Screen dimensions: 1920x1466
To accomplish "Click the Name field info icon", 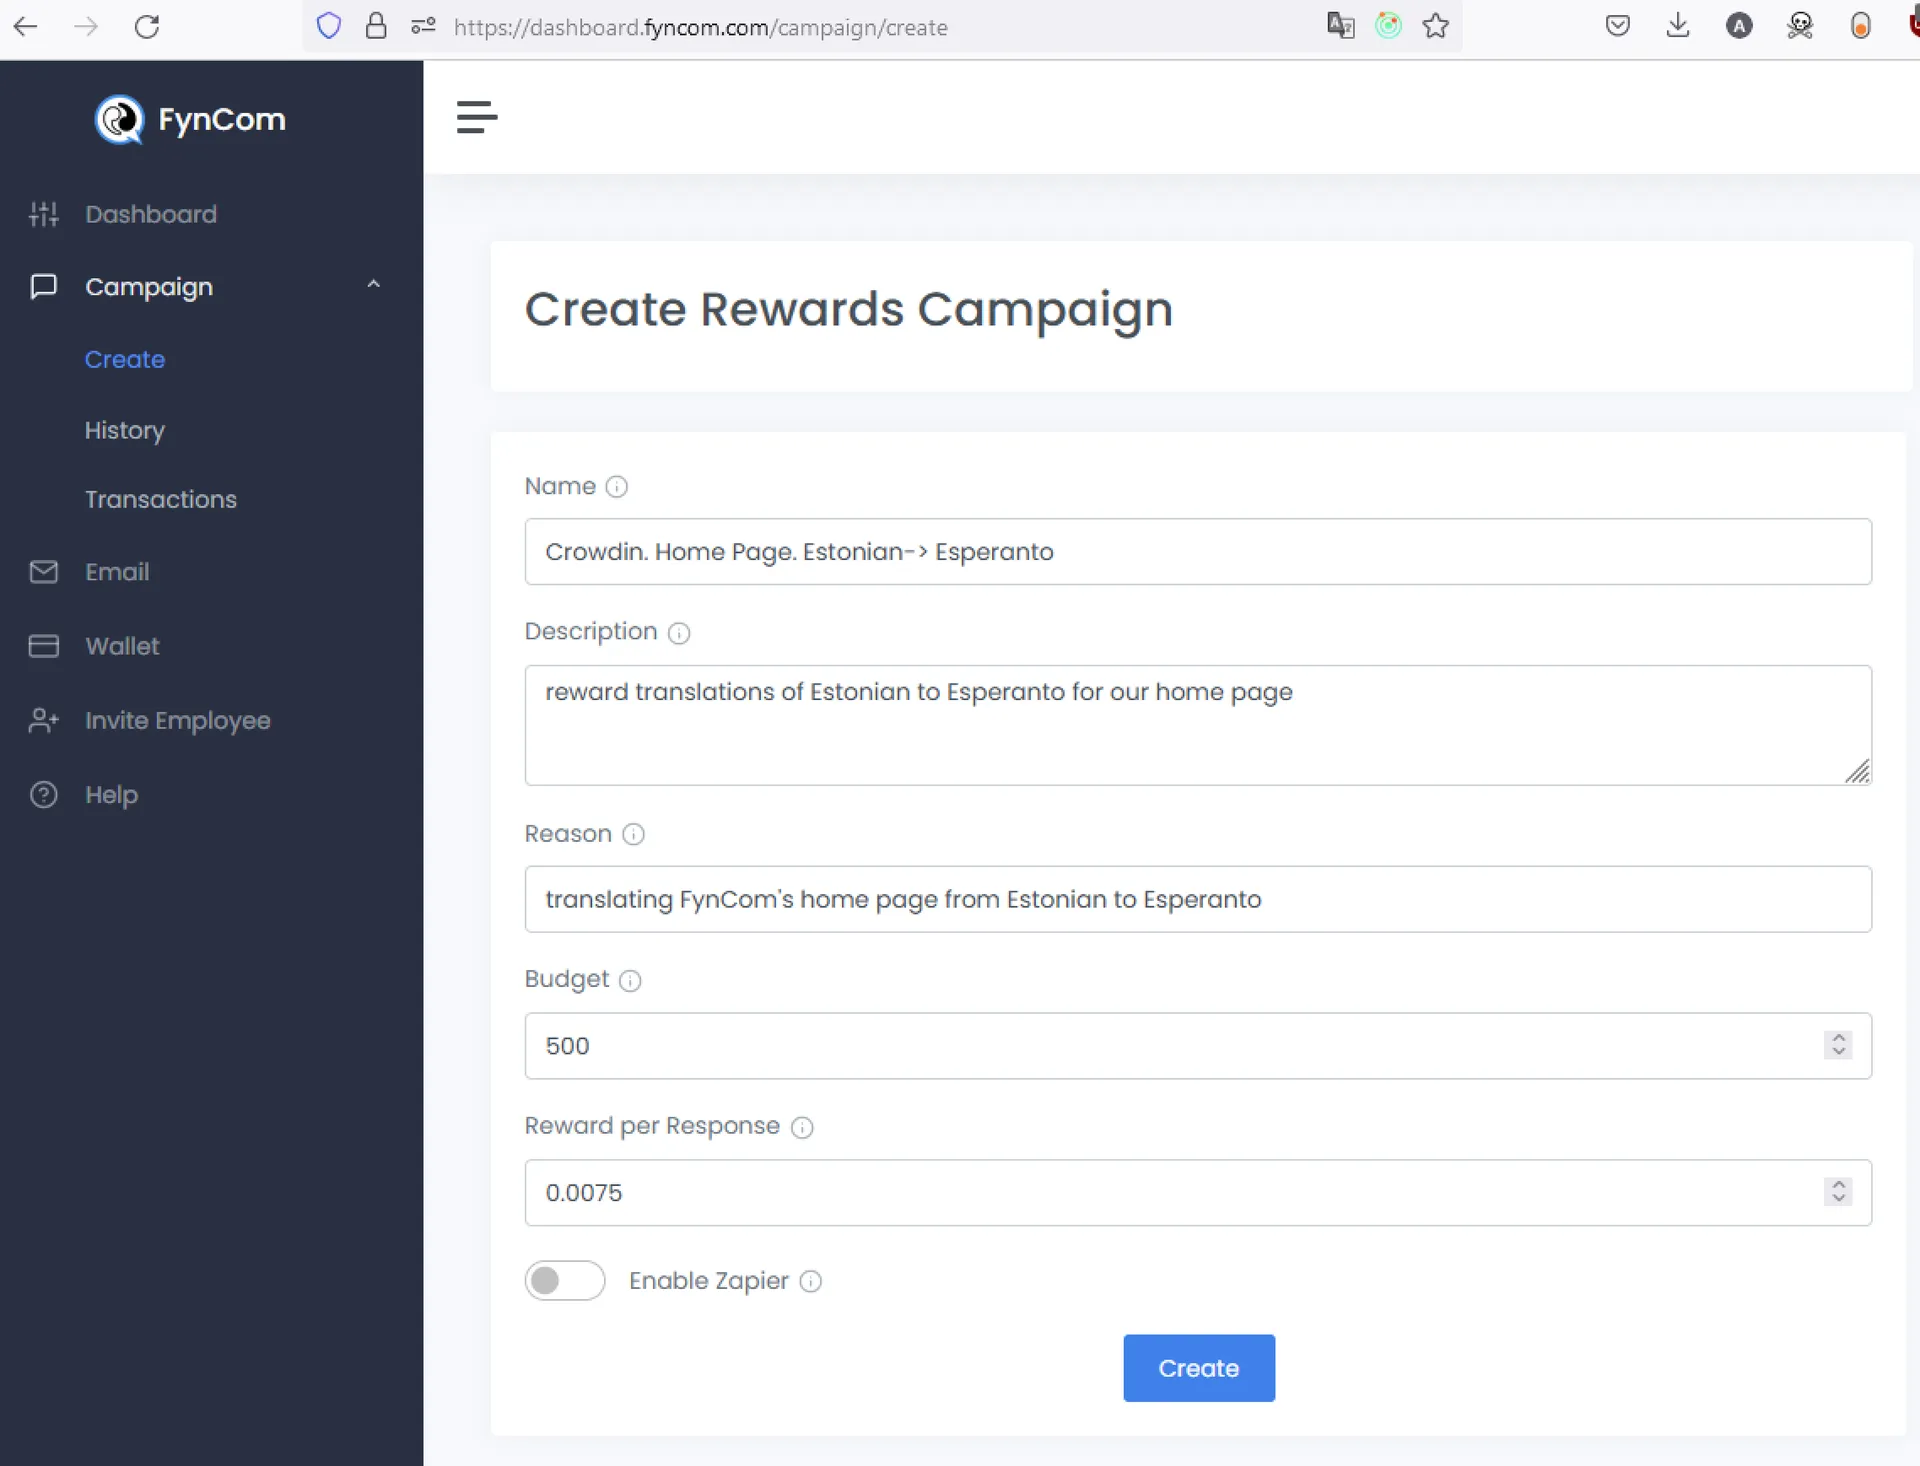I will point(616,487).
